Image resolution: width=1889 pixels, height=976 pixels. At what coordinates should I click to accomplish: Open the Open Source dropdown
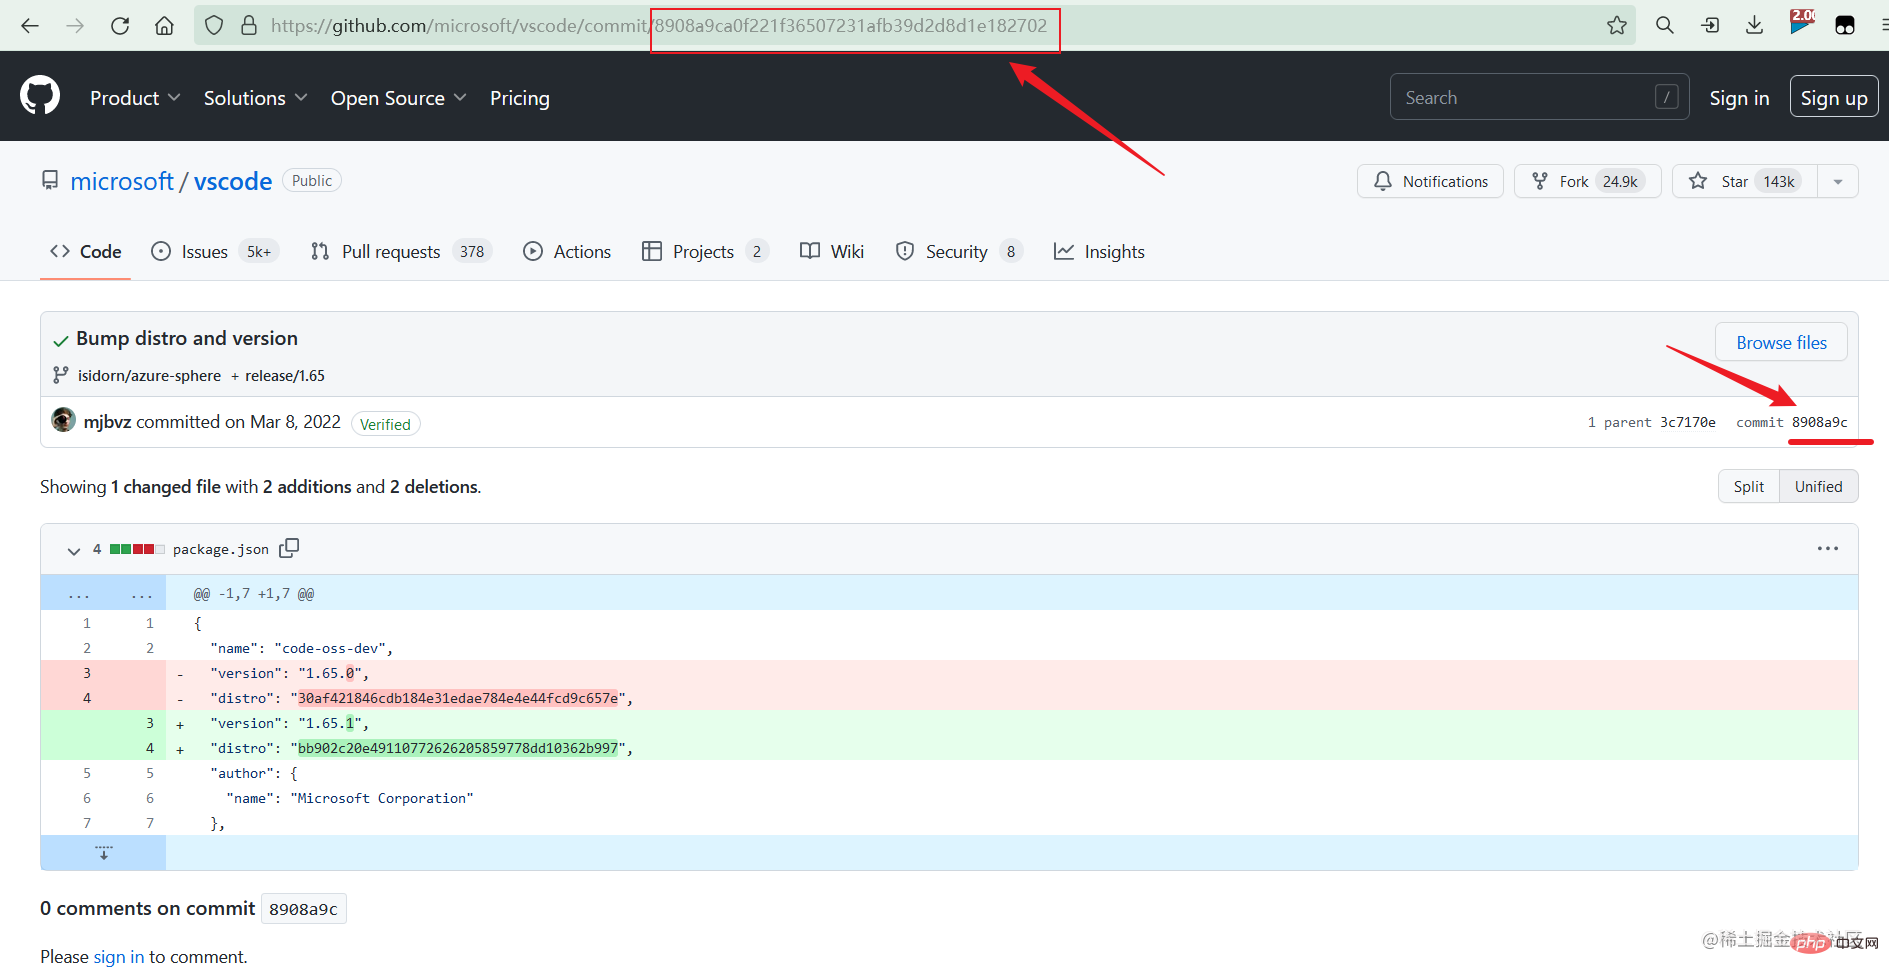(398, 98)
